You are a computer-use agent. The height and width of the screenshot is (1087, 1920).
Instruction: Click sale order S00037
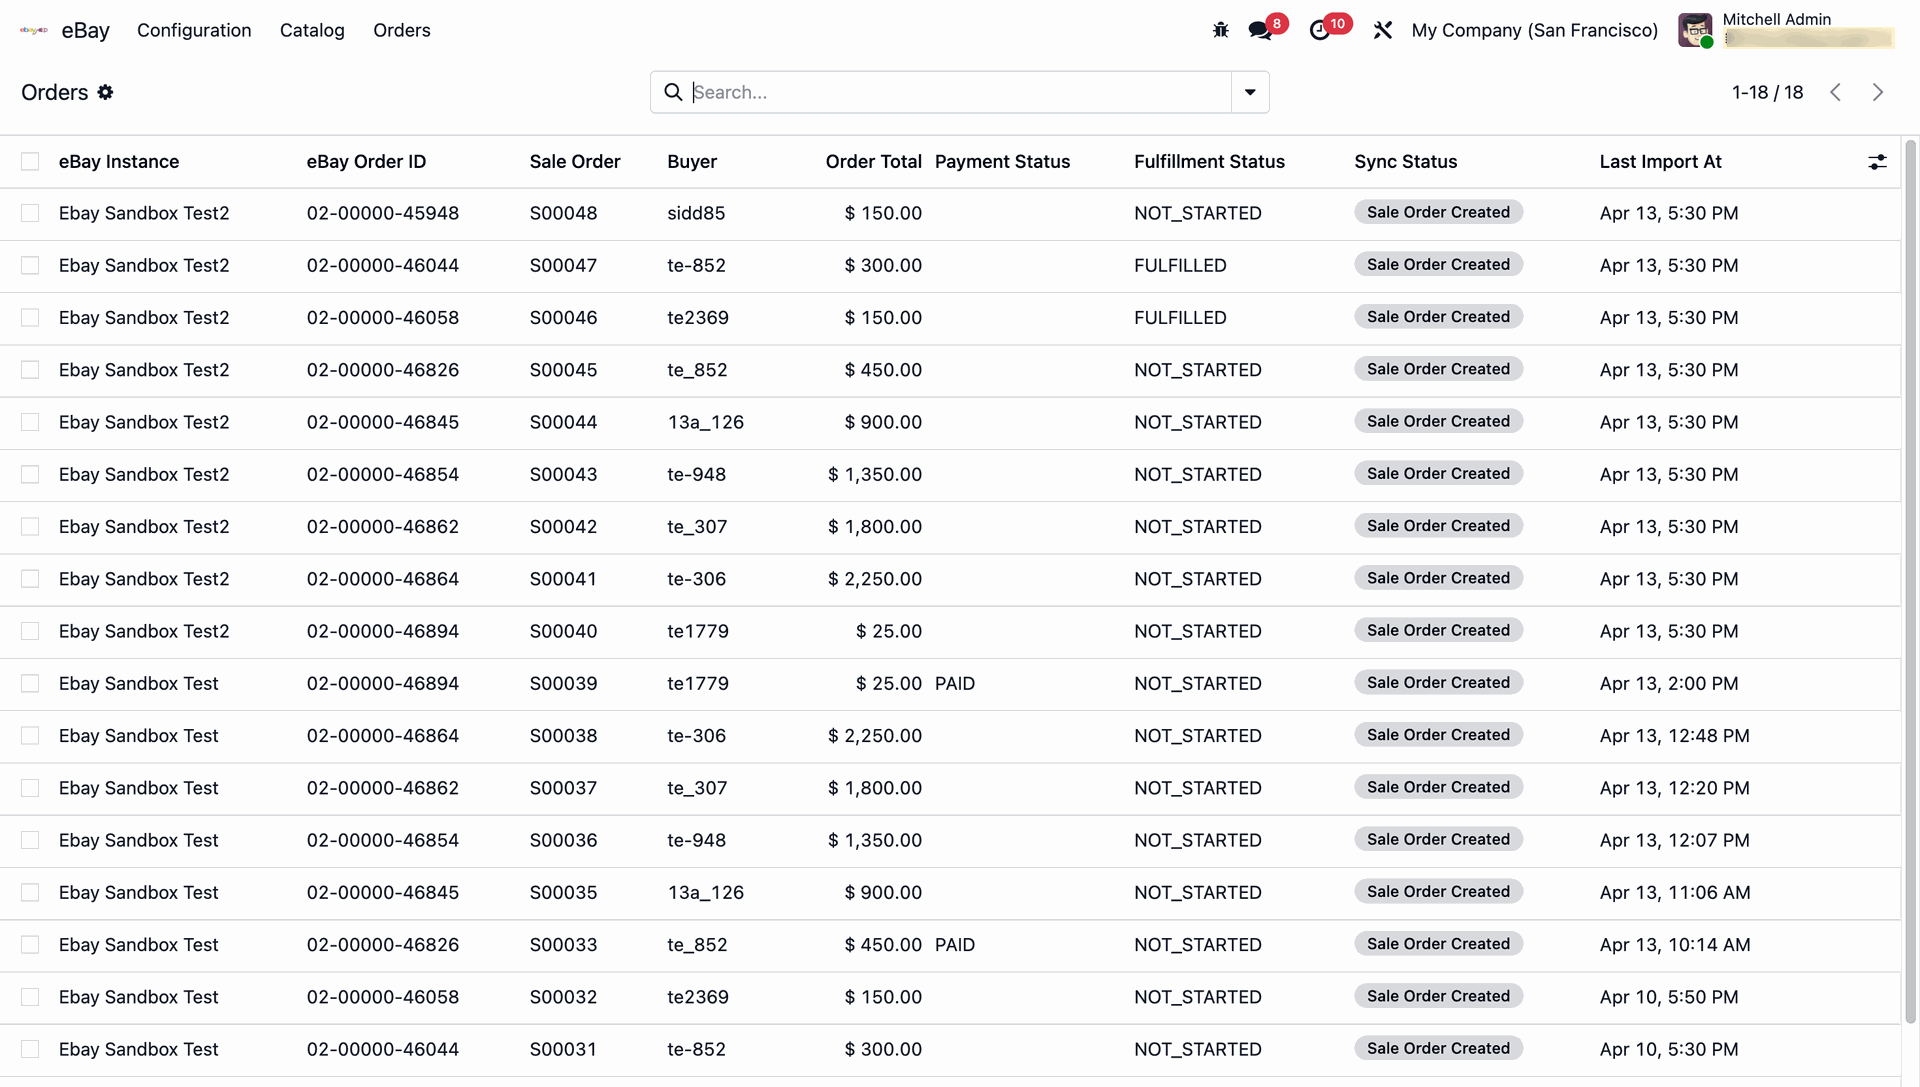click(x=563, y=788)
